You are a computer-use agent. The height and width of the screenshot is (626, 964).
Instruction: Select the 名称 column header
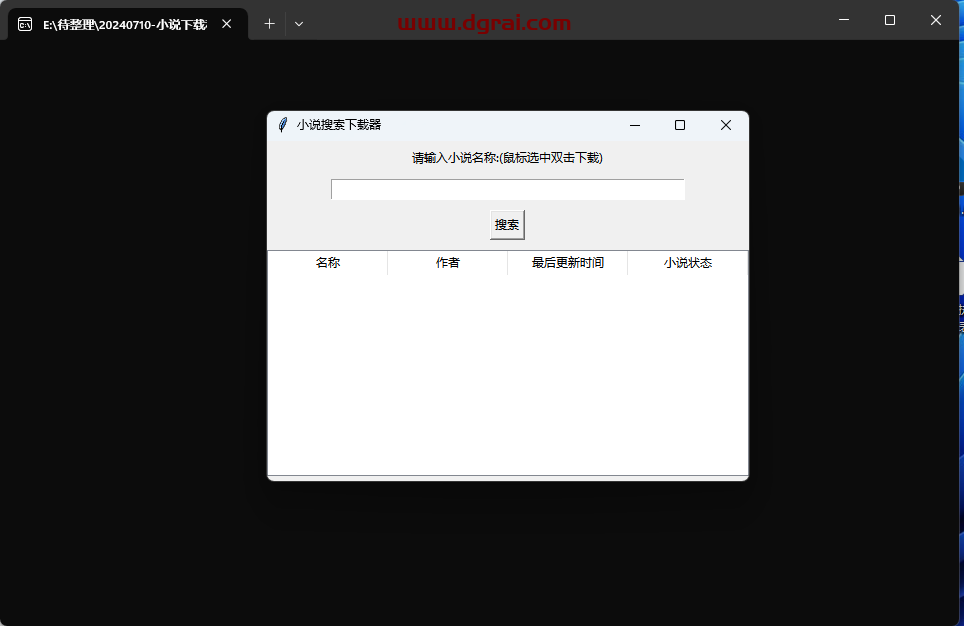coord(328,263)
